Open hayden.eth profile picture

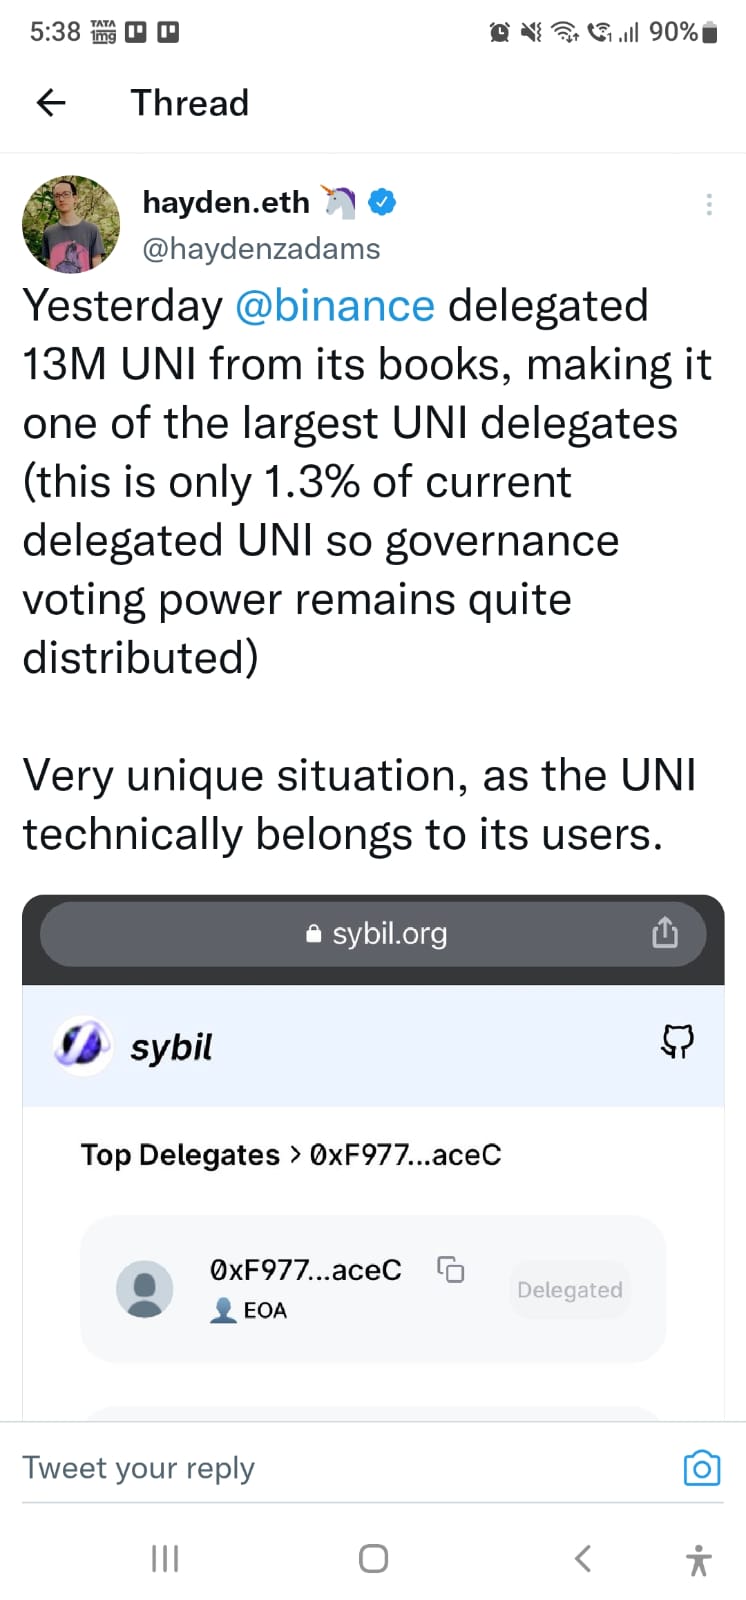tap(71, 224)
